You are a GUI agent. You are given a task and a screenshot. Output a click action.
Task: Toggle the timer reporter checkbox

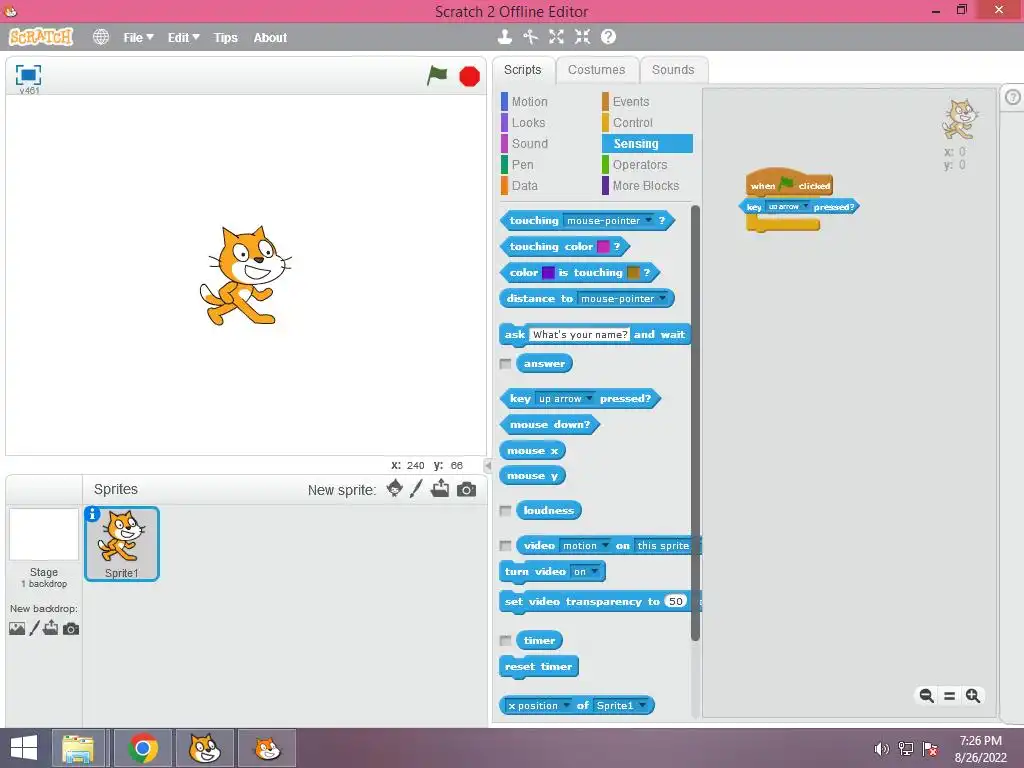pos(505,641)
